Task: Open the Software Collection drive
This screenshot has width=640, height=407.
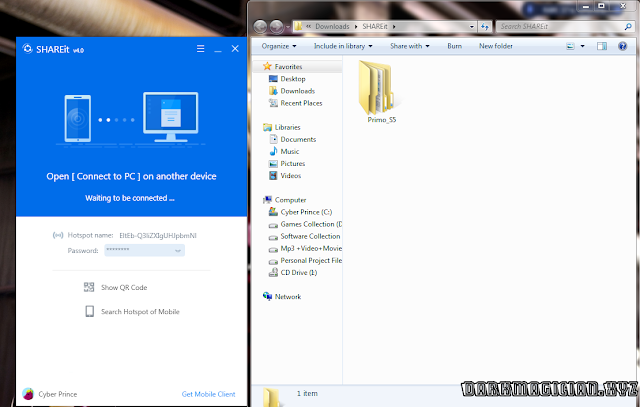Action: [310, 236]
